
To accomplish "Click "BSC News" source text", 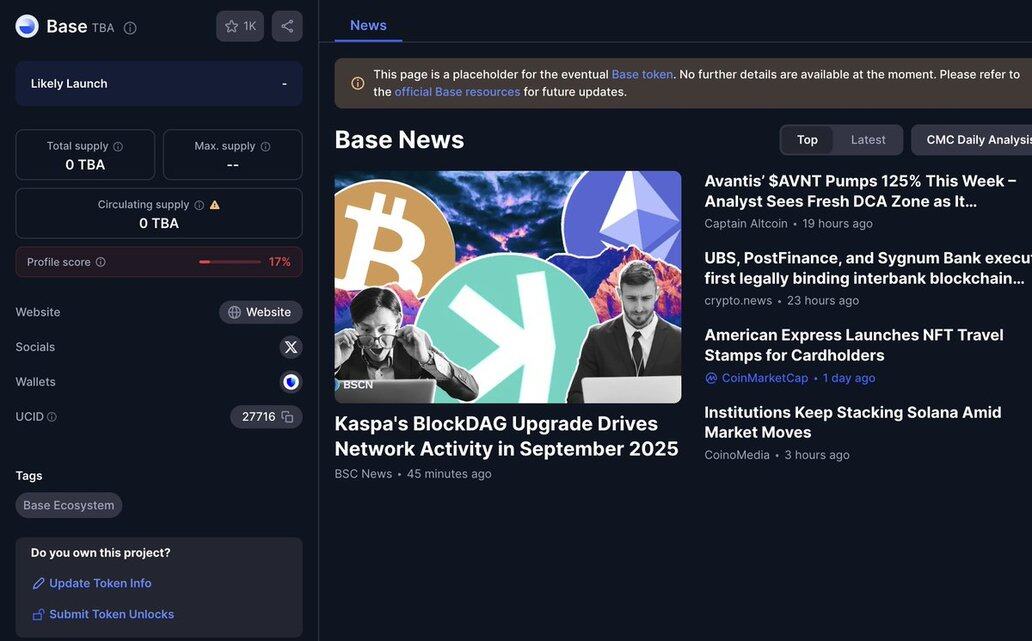I will click(363, 474).
